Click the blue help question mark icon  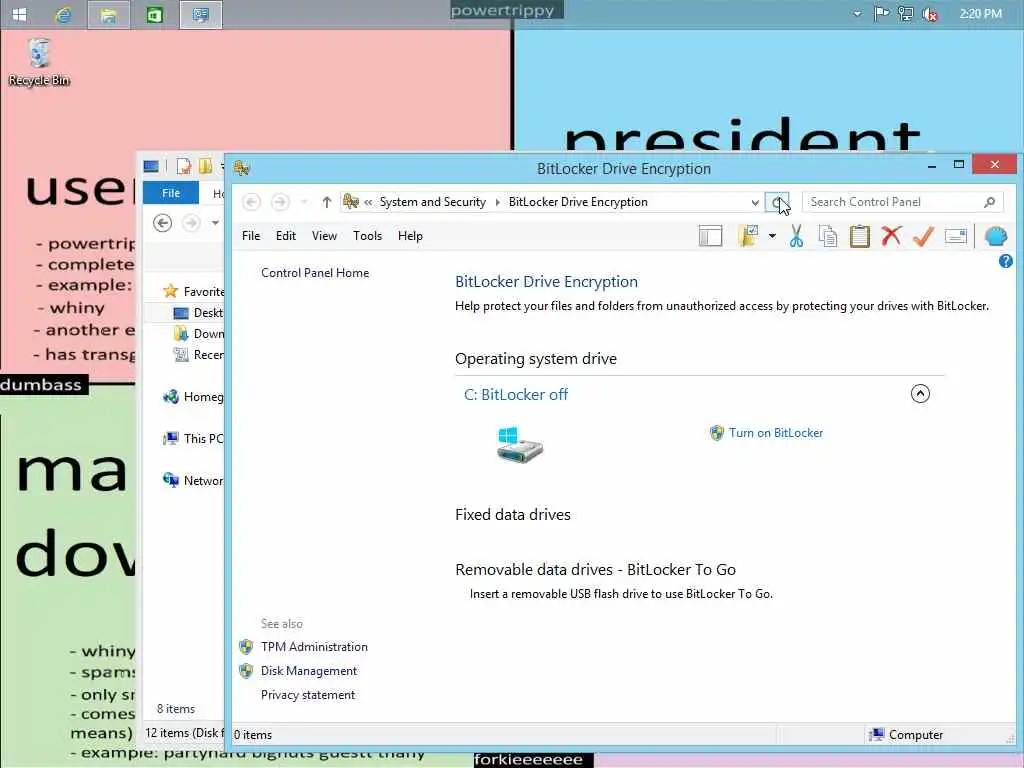tap(1005, 261)
